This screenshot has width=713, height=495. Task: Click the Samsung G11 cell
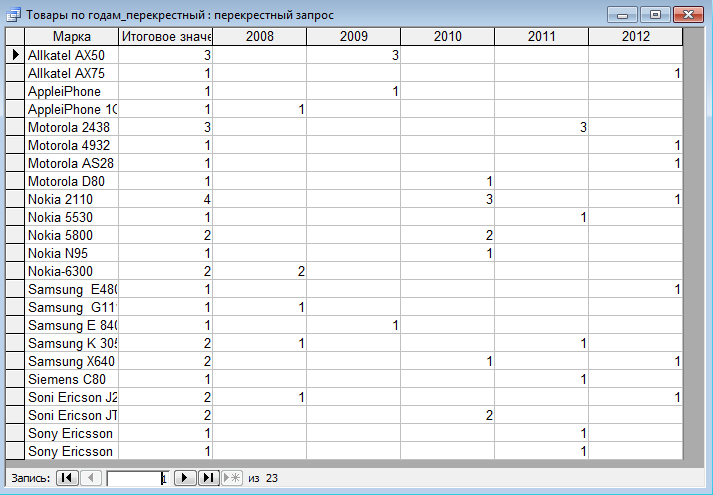coord(71,307)
